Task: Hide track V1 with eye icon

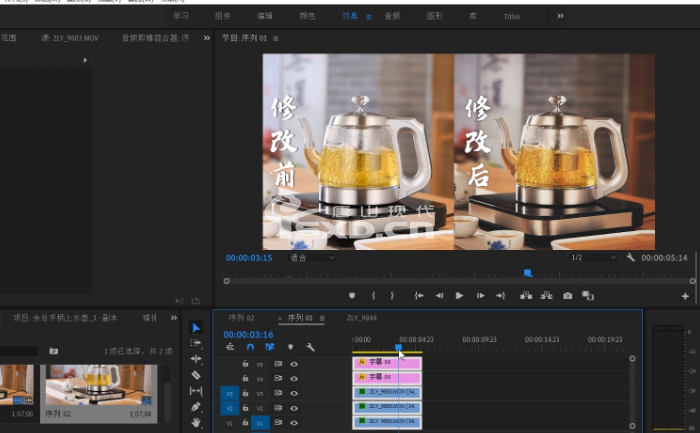Action: [x=294, y=423]
